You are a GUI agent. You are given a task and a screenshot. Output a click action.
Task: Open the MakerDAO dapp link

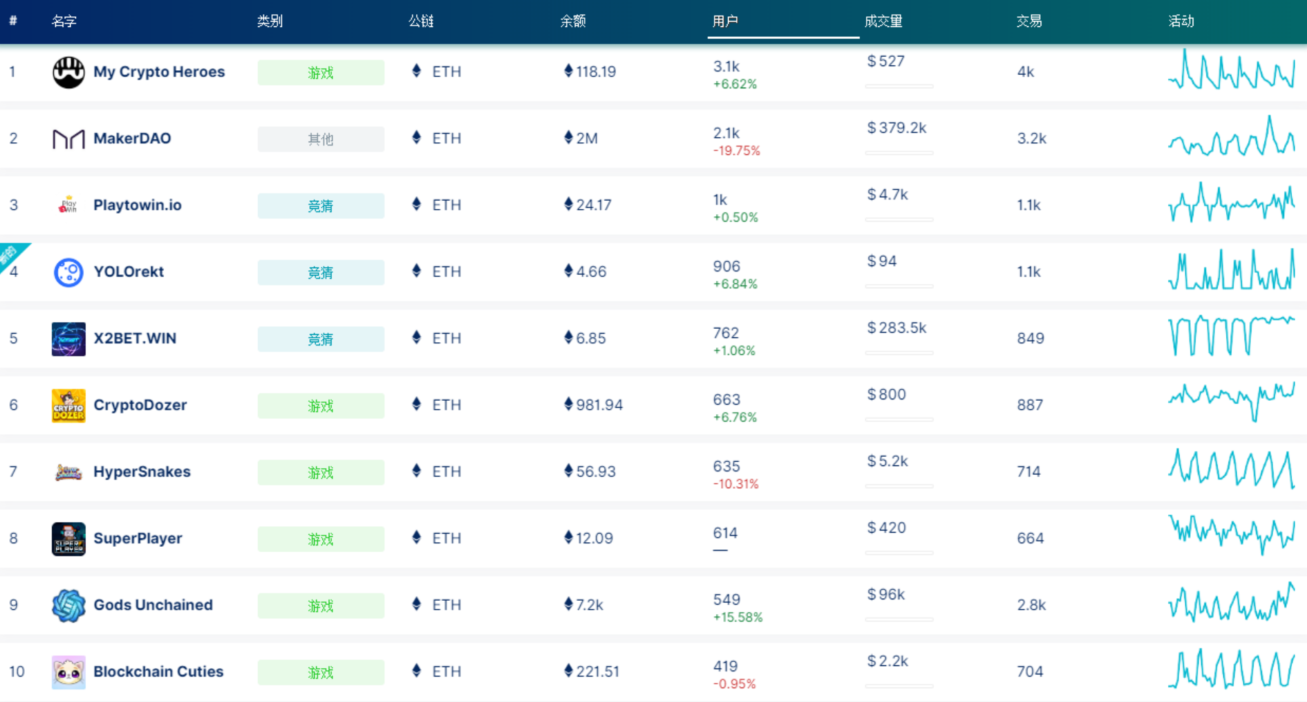click(132, 138)
